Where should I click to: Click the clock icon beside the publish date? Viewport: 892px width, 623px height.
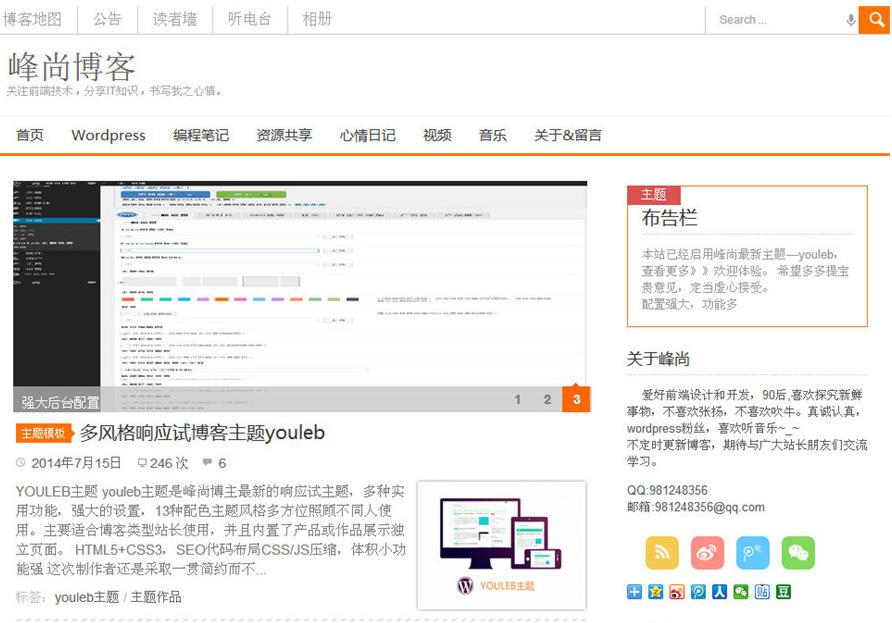pos(20,463)
